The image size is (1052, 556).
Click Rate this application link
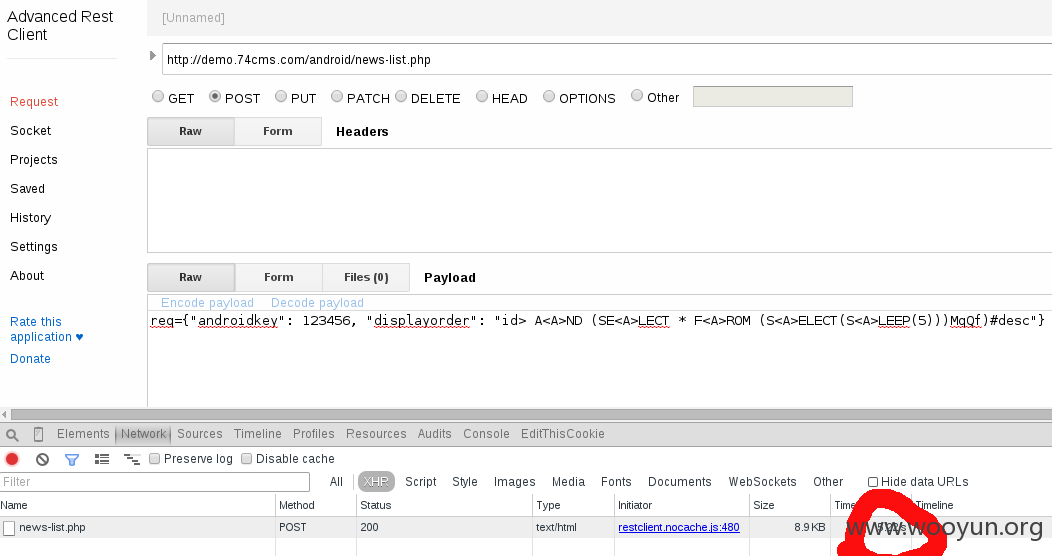pos(46,329)
